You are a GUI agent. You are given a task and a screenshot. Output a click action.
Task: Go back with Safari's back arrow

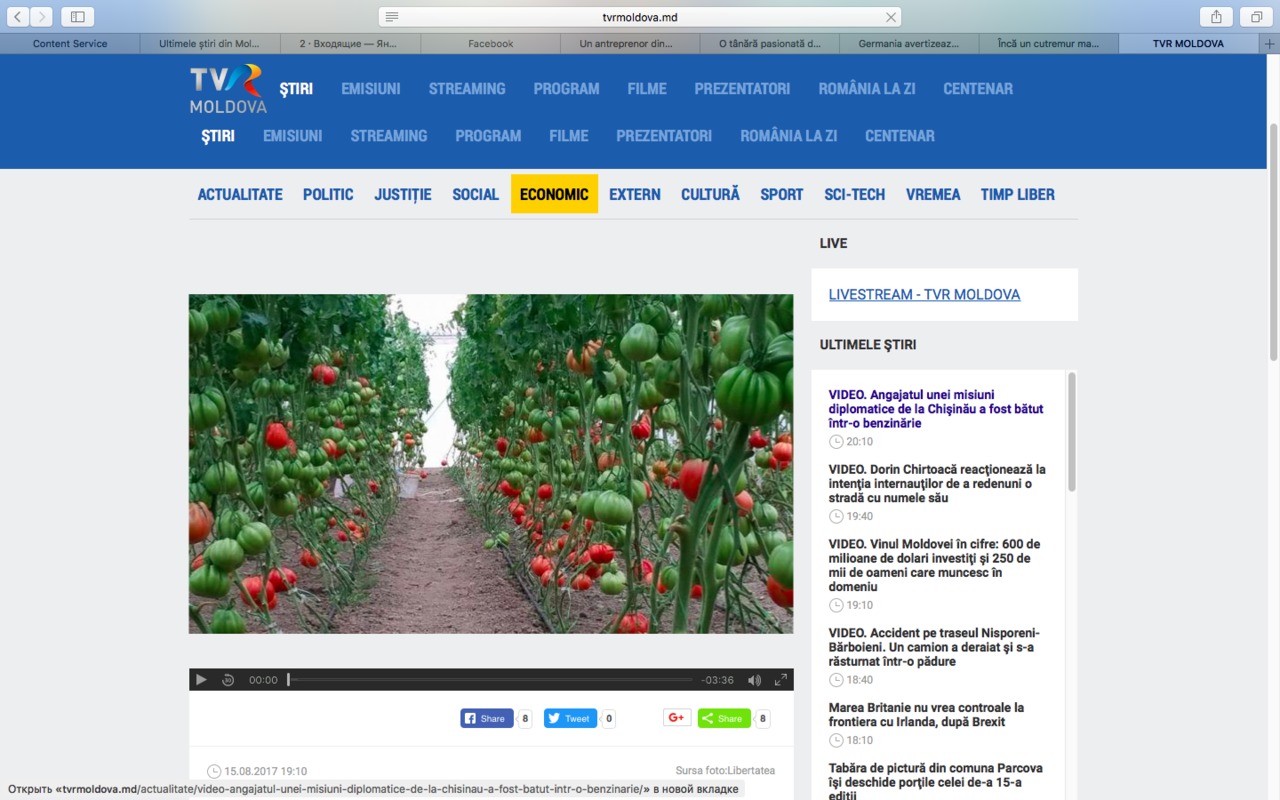click(18, 17)
